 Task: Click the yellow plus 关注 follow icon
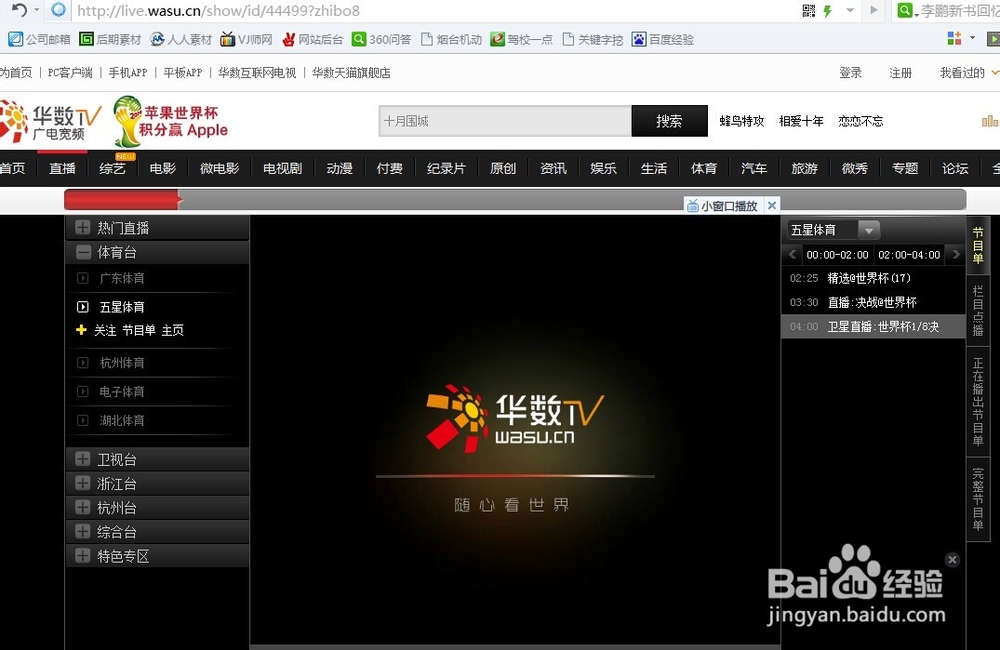81,330
